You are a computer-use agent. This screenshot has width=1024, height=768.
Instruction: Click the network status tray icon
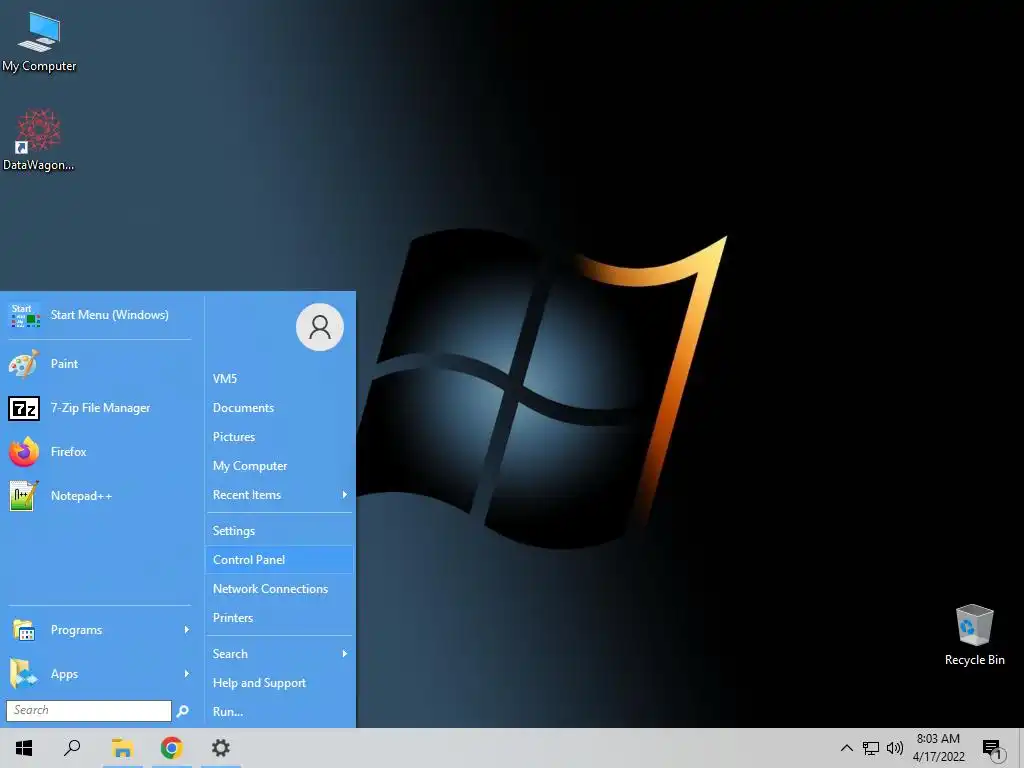point(871,748)
